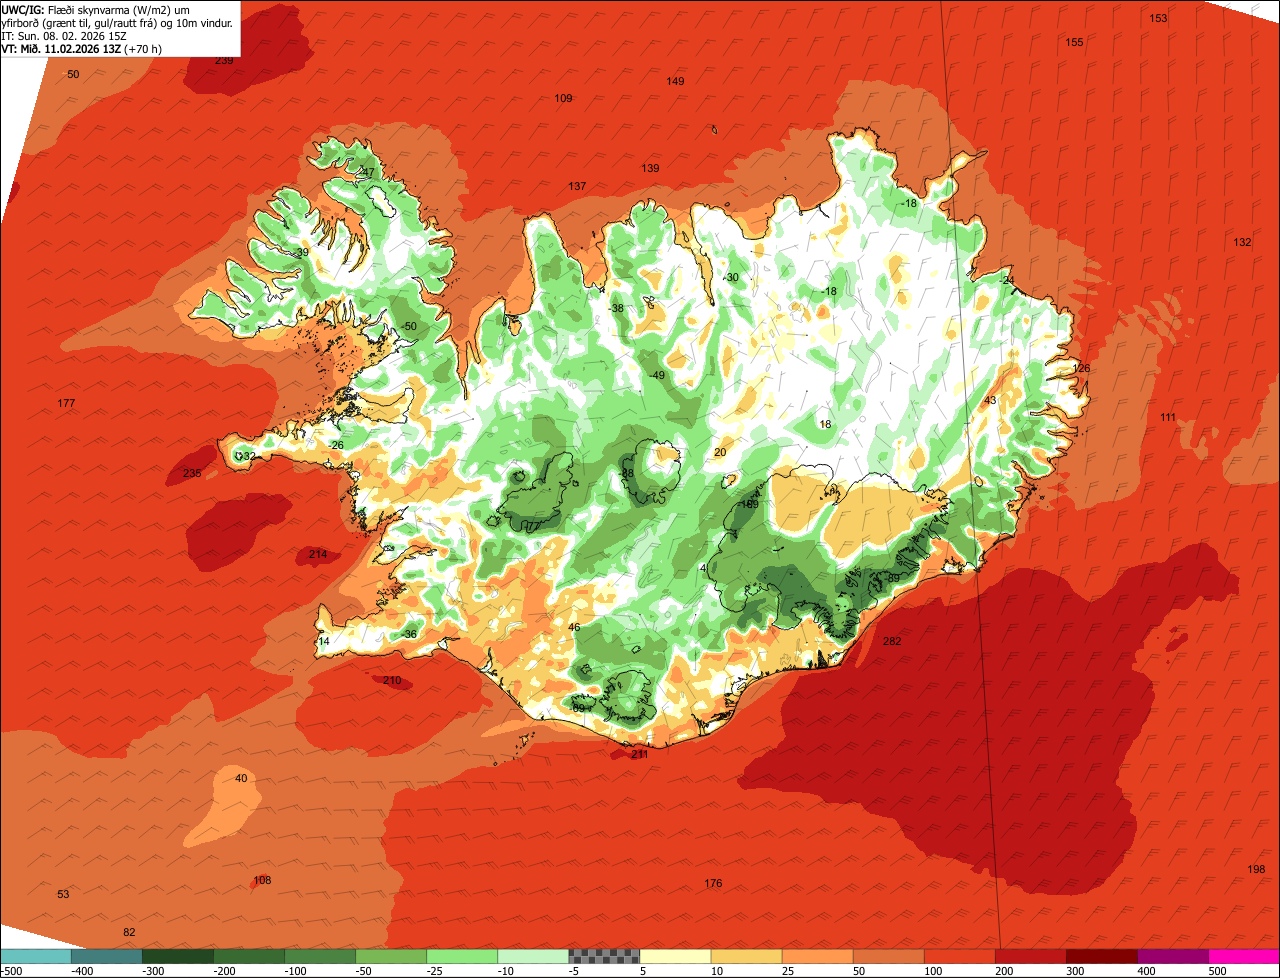
Task: Click the value 50 in the top-left corner
Action: click(73, 75)
